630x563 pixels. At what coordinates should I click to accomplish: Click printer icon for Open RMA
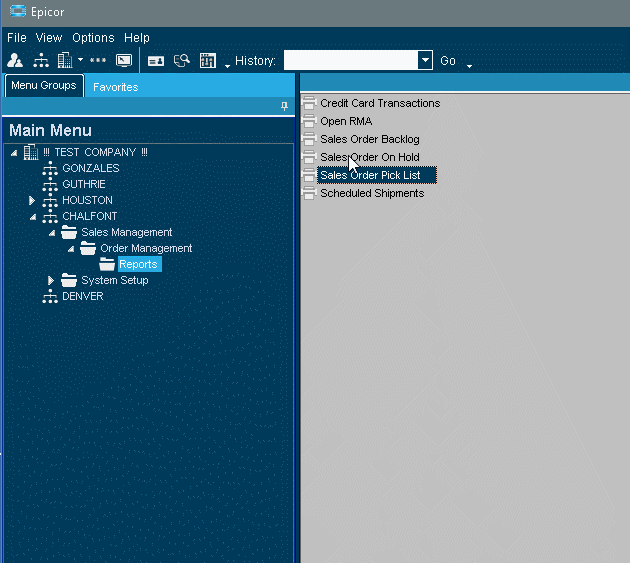coord(309,121)
